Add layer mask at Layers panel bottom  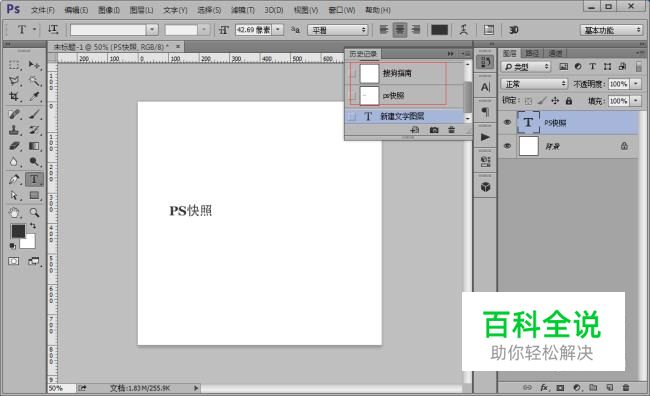(x=560, y=388)
